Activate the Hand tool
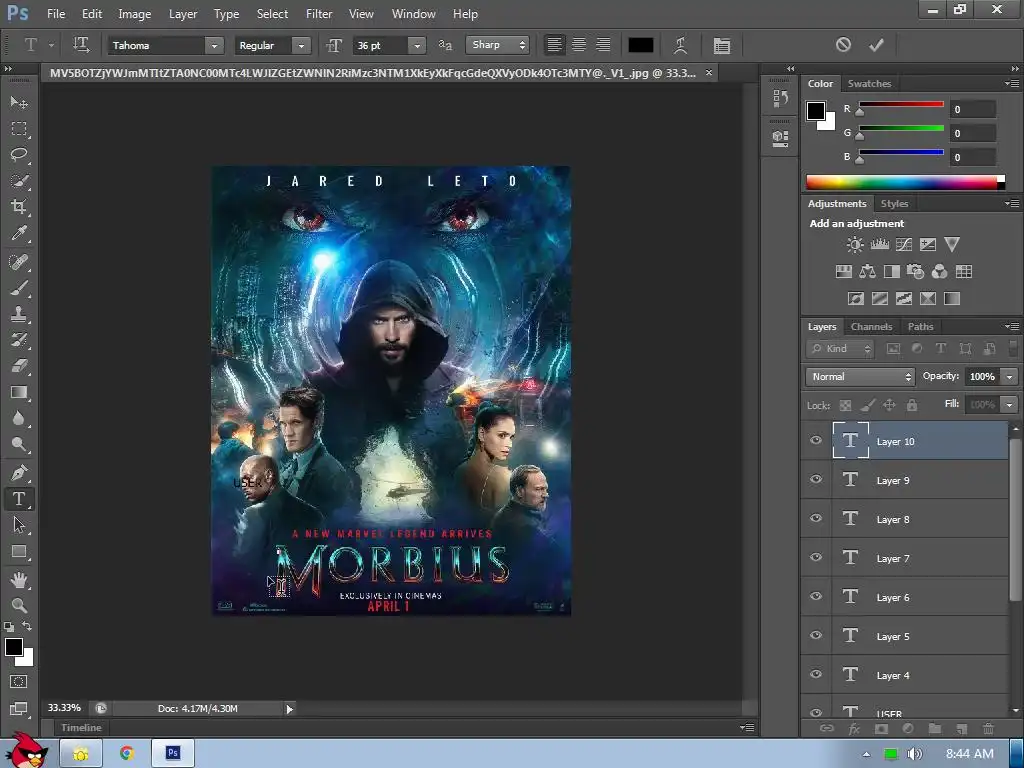Image resolution: width=1024 pixels, height=768 pixels. click(19, 579)
